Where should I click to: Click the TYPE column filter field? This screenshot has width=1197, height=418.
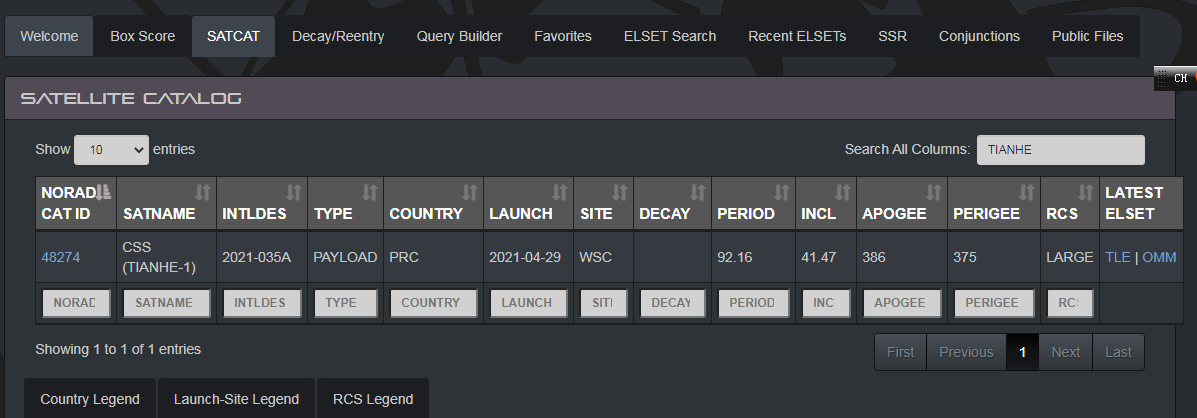pos(345,303)
